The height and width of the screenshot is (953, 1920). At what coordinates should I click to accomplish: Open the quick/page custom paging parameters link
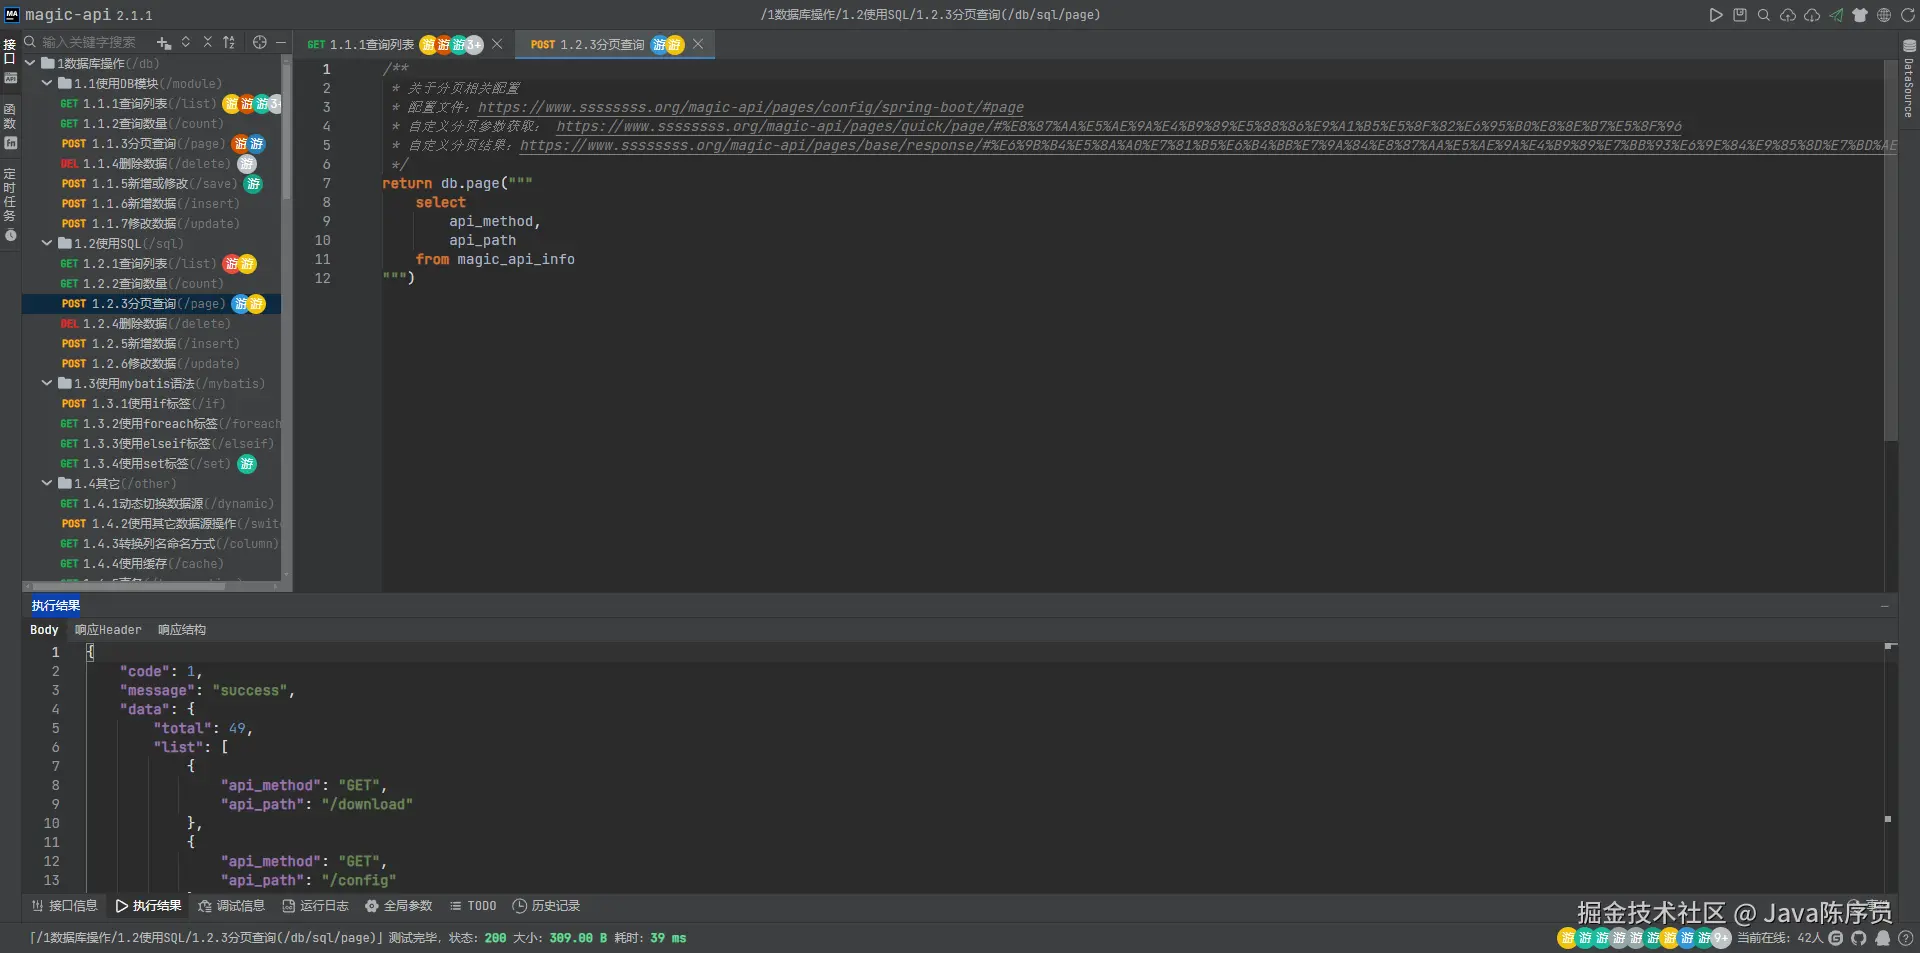[1119, 126]
